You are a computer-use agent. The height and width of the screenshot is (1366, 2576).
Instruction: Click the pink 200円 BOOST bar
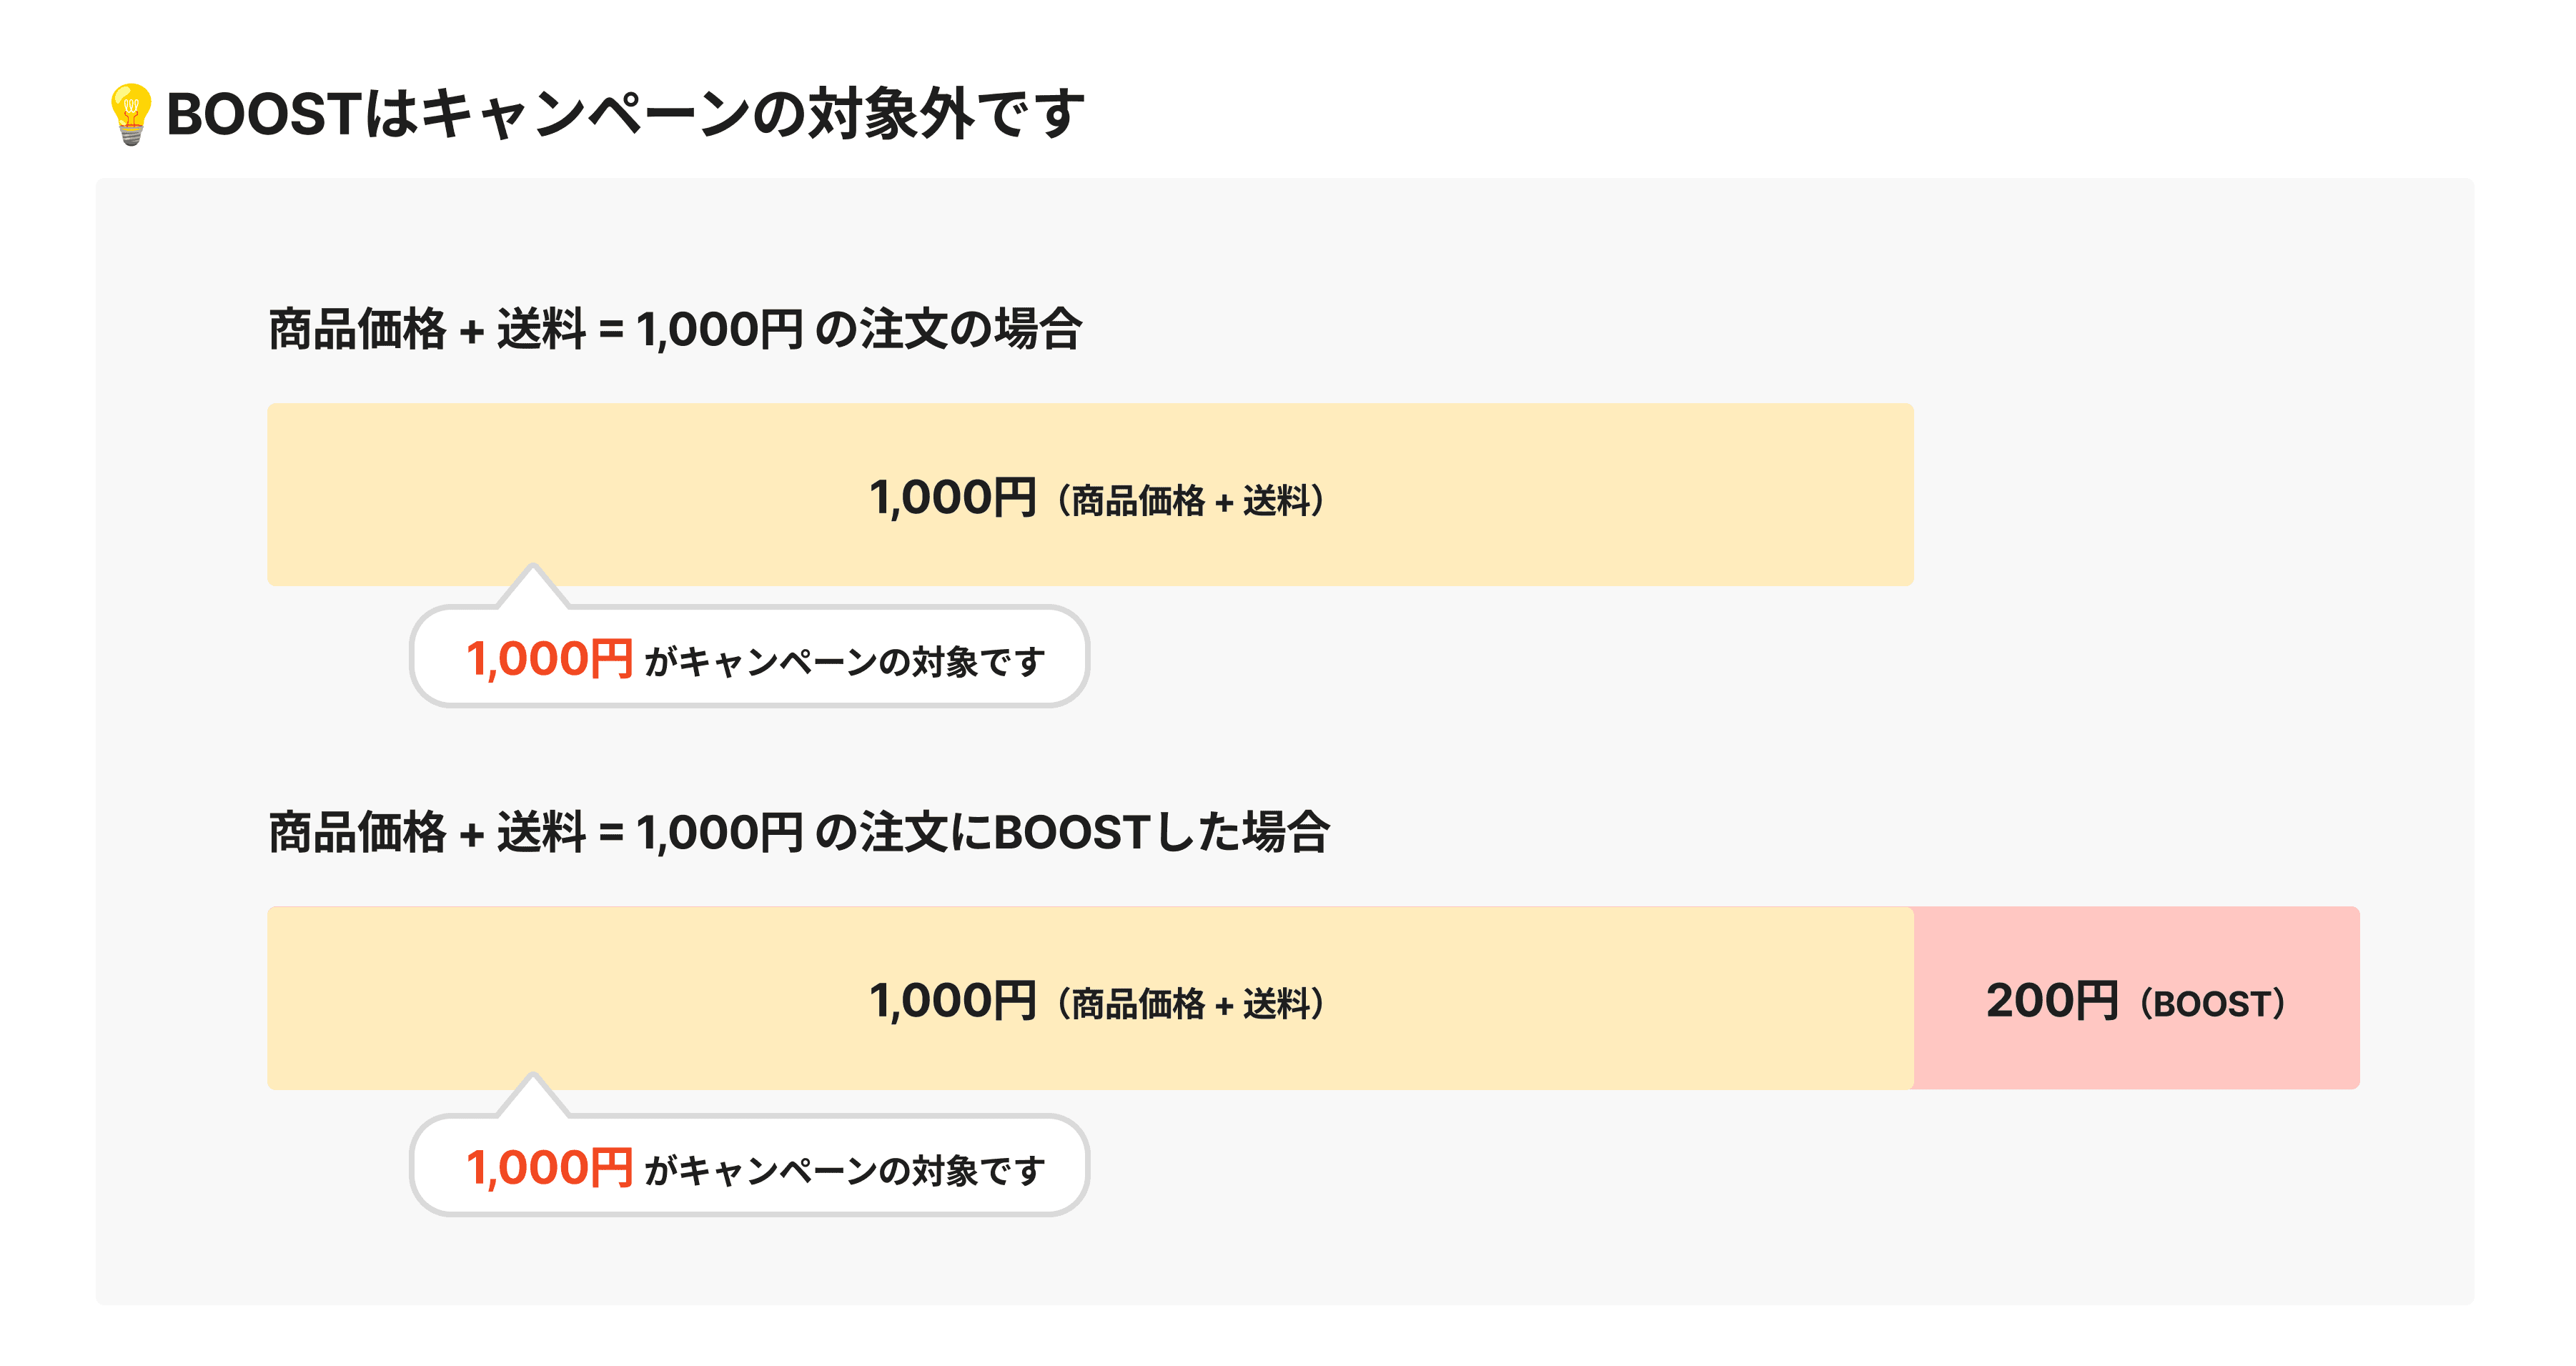[x=2137, y=998]
